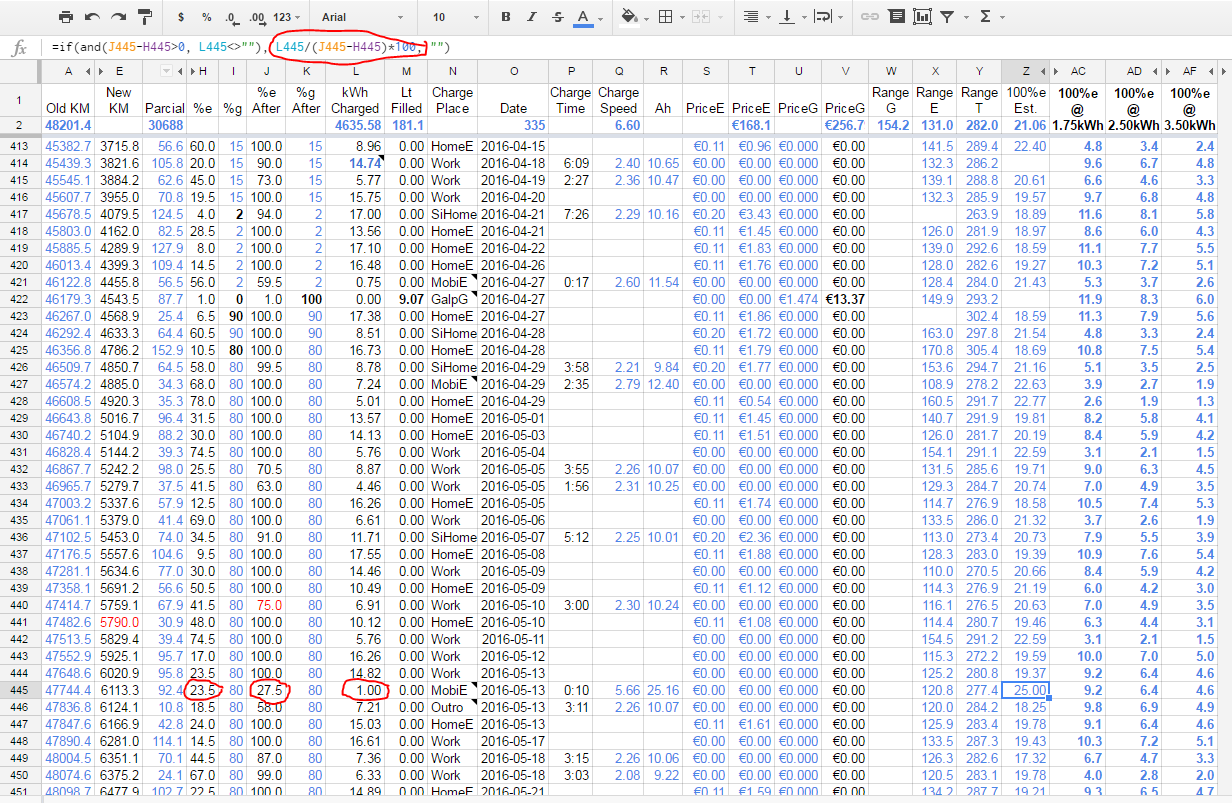Toggle italic text style

[x=532, y=17]
